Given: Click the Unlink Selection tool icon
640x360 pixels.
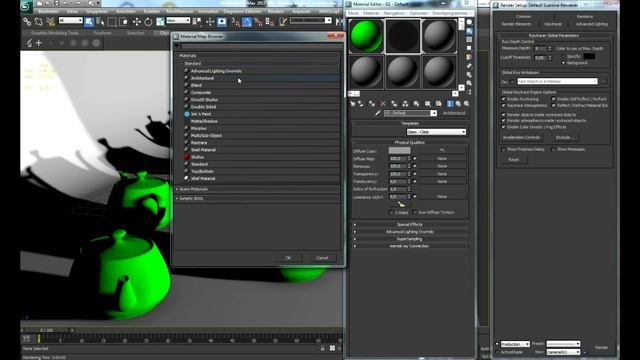Looking at the screenshot, I should point(38,21).
